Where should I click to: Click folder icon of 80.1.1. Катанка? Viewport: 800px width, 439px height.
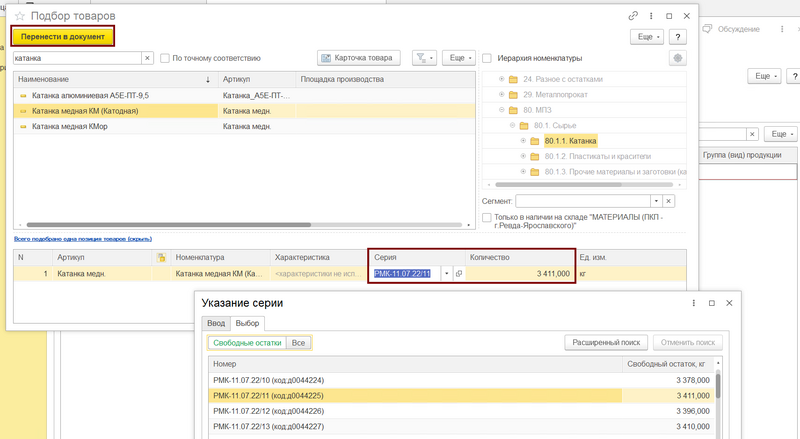(x=535, y=141)
